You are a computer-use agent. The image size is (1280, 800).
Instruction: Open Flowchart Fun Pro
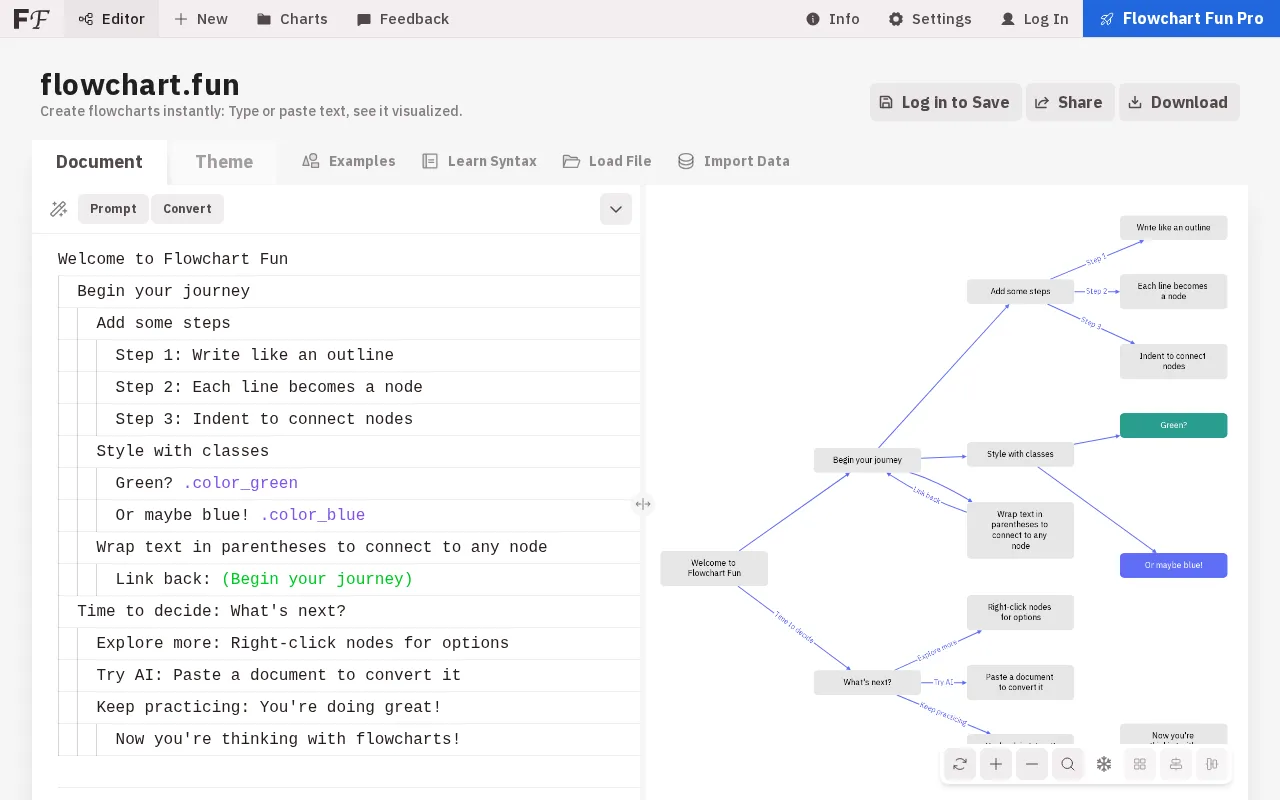tap(1181, 19)
